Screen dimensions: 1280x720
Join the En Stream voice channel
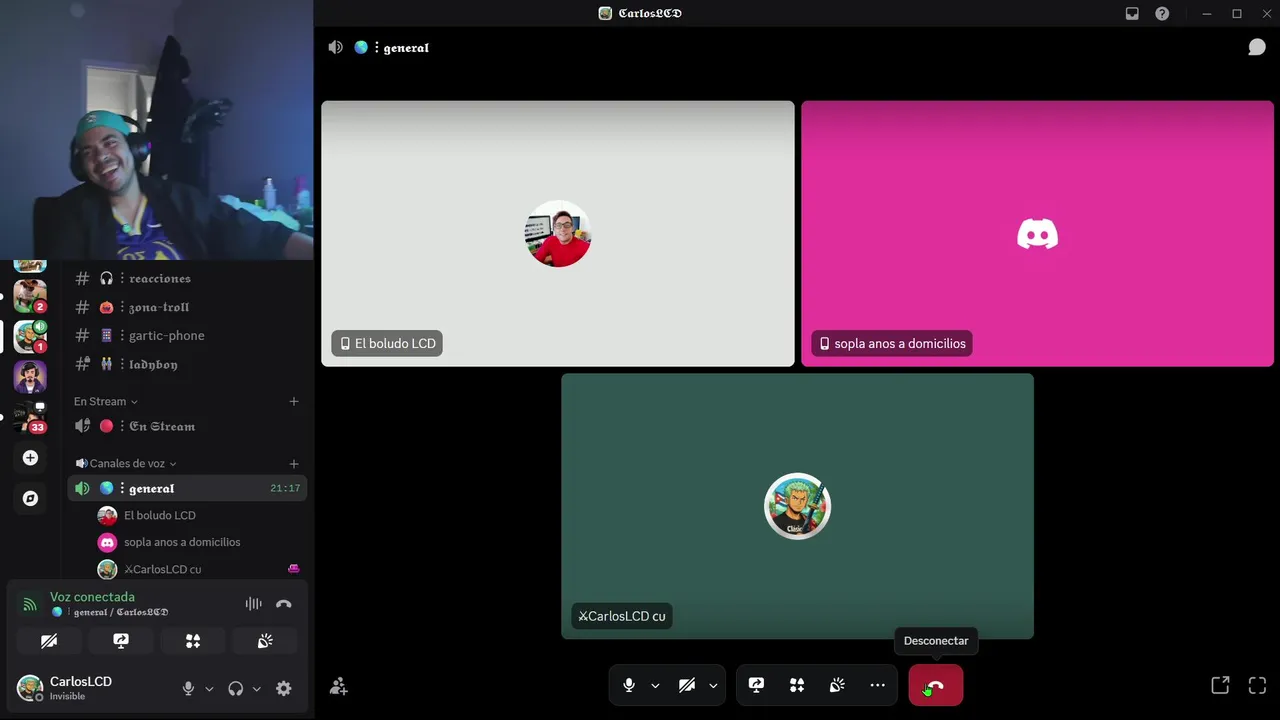(x=186, y=426)
